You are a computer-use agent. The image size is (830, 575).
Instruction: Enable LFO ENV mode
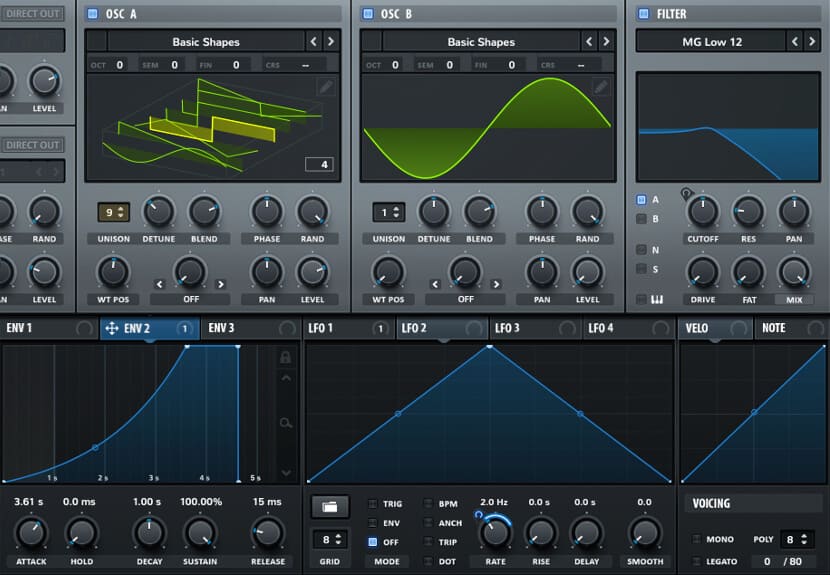tap(373, 523)
